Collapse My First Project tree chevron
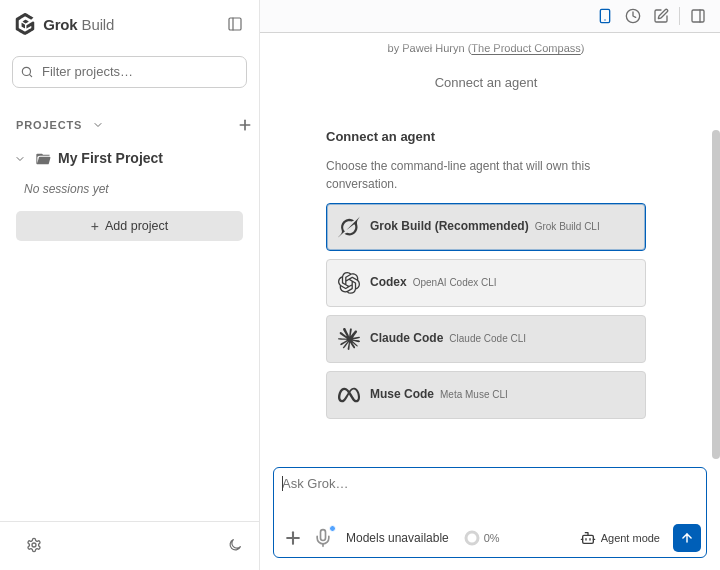This screenshot has height=570, width=720. click(x=20, y=159)
